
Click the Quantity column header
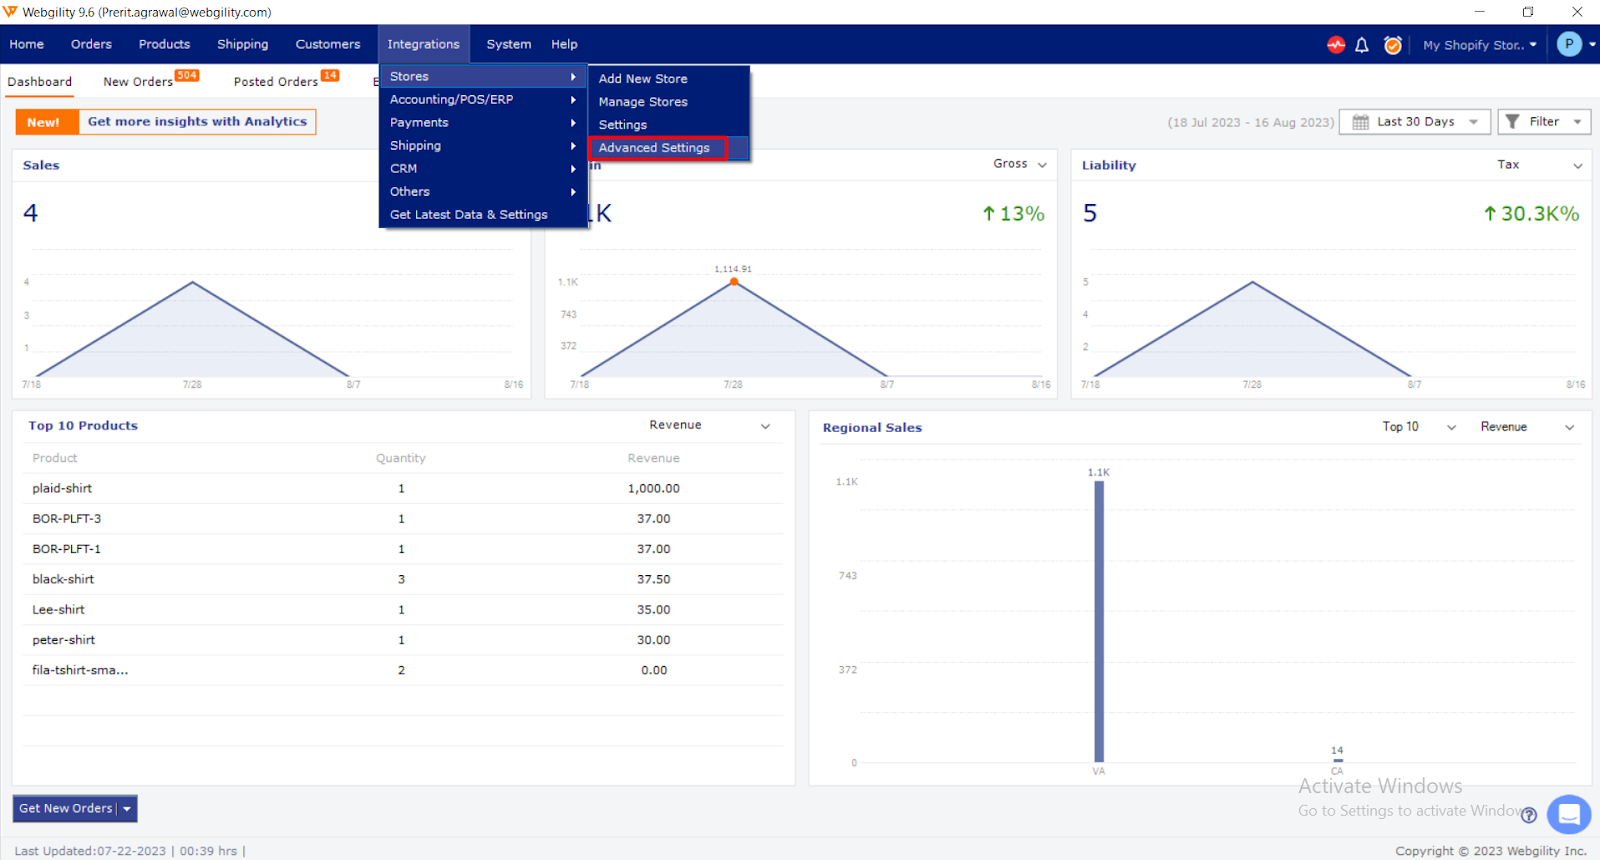point(401,458)
